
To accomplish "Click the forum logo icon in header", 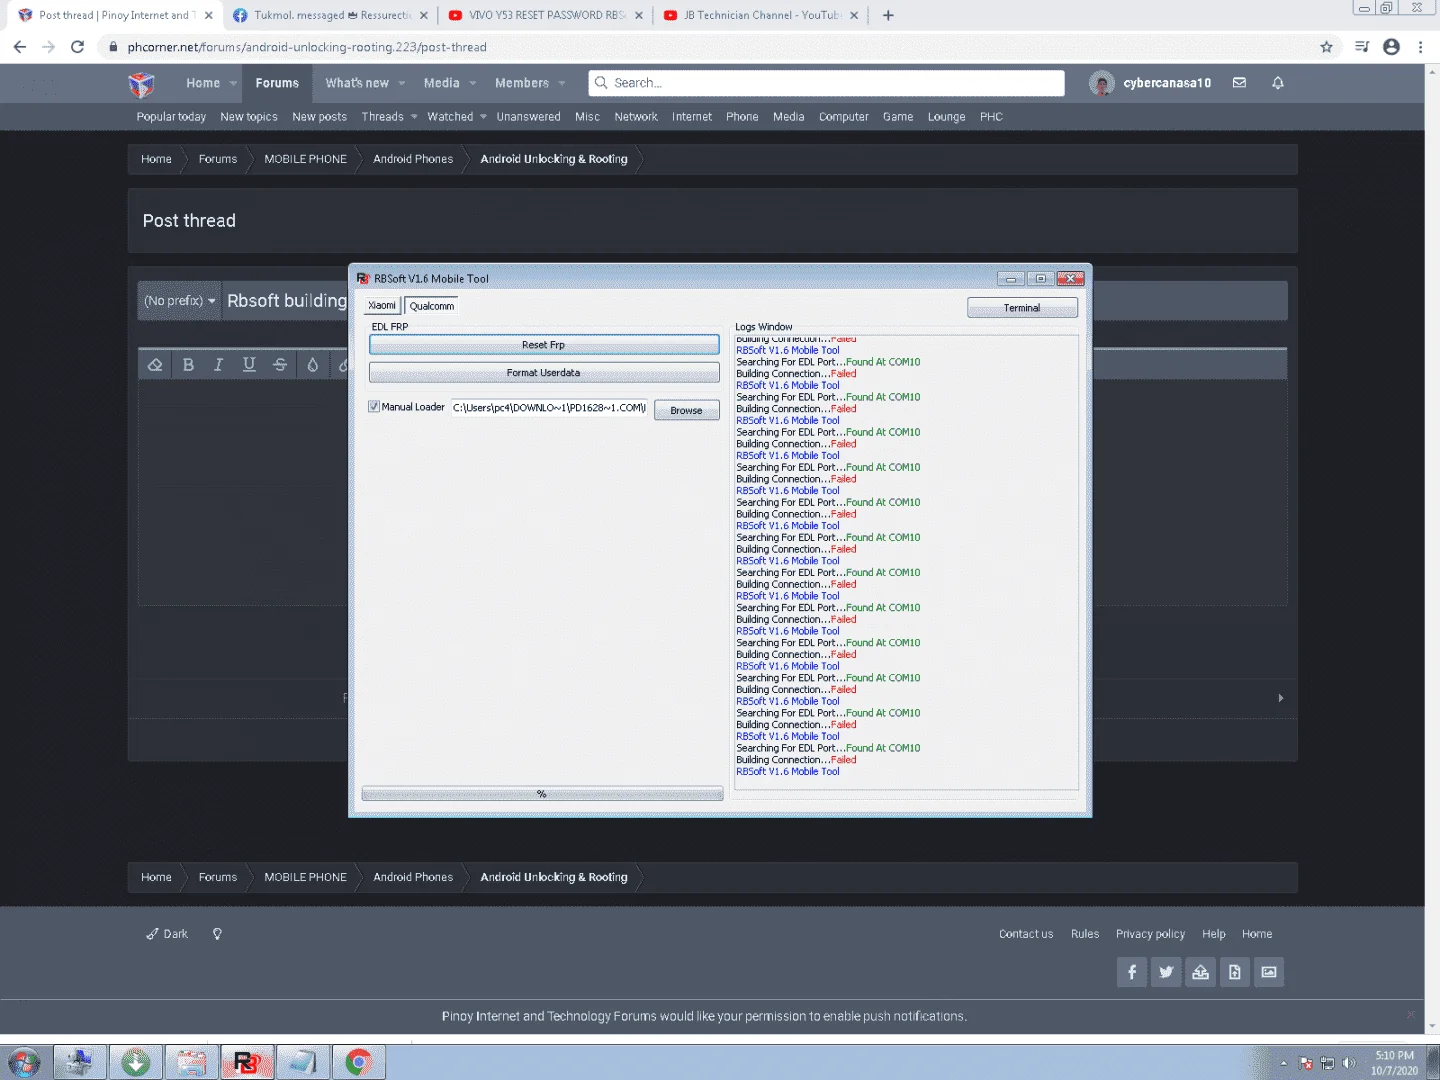I will 142,84.
